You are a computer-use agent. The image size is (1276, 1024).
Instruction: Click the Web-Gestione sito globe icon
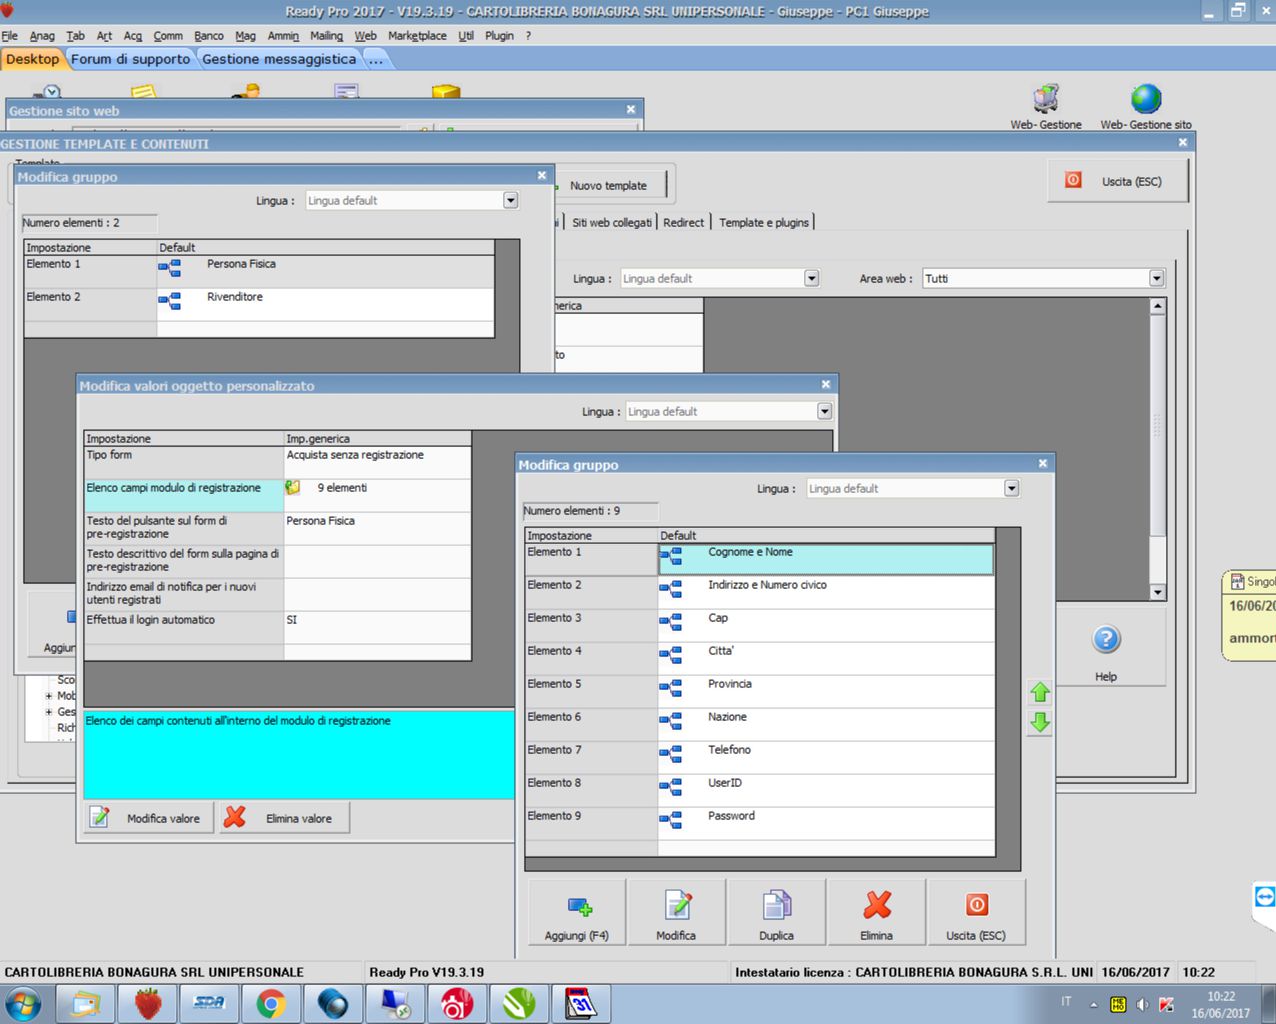click(1146, 100)
